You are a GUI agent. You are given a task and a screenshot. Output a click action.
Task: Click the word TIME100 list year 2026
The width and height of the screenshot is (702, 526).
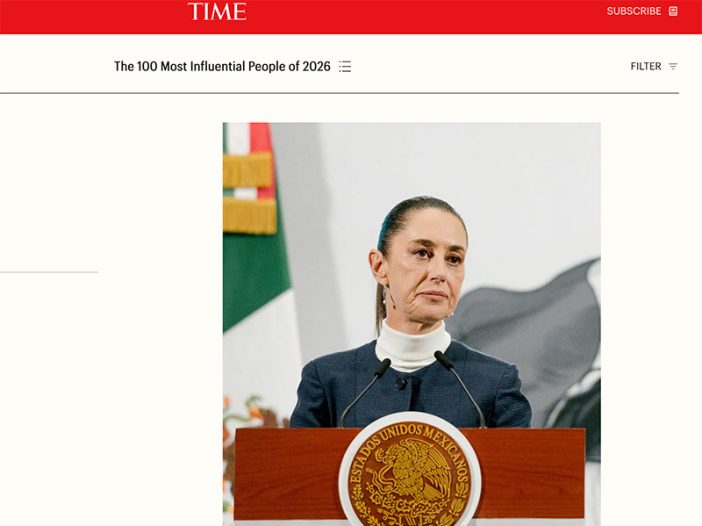click(317, 67)
